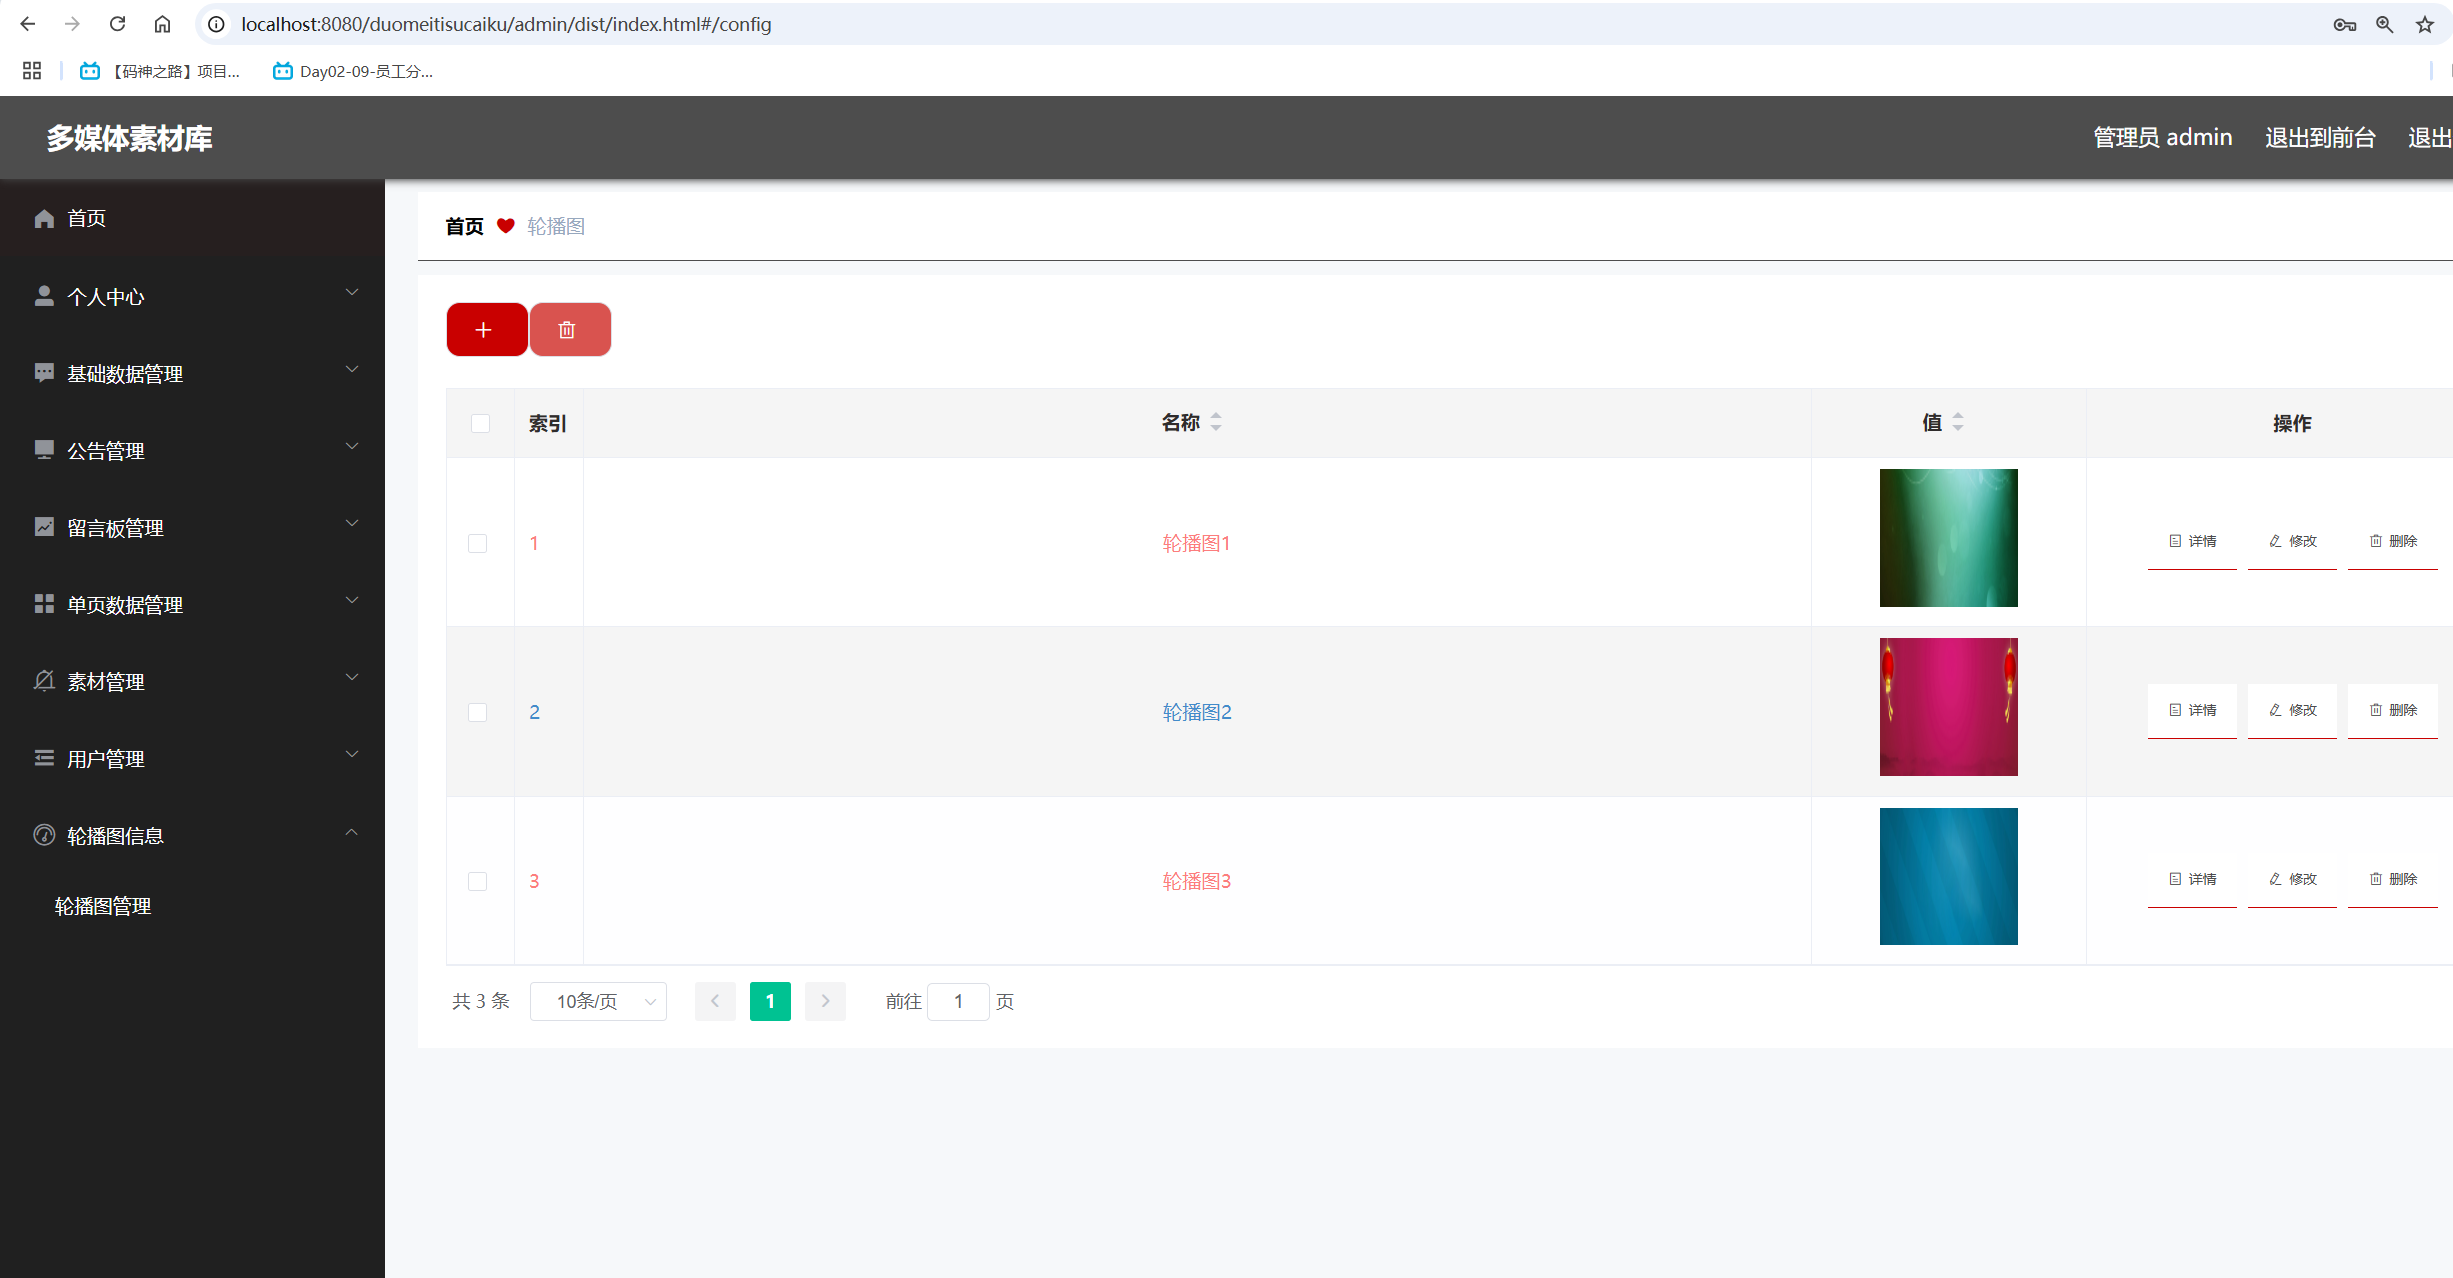
Task: Click the home icon beside 首页 in sidebar
Action: [44, 218]
